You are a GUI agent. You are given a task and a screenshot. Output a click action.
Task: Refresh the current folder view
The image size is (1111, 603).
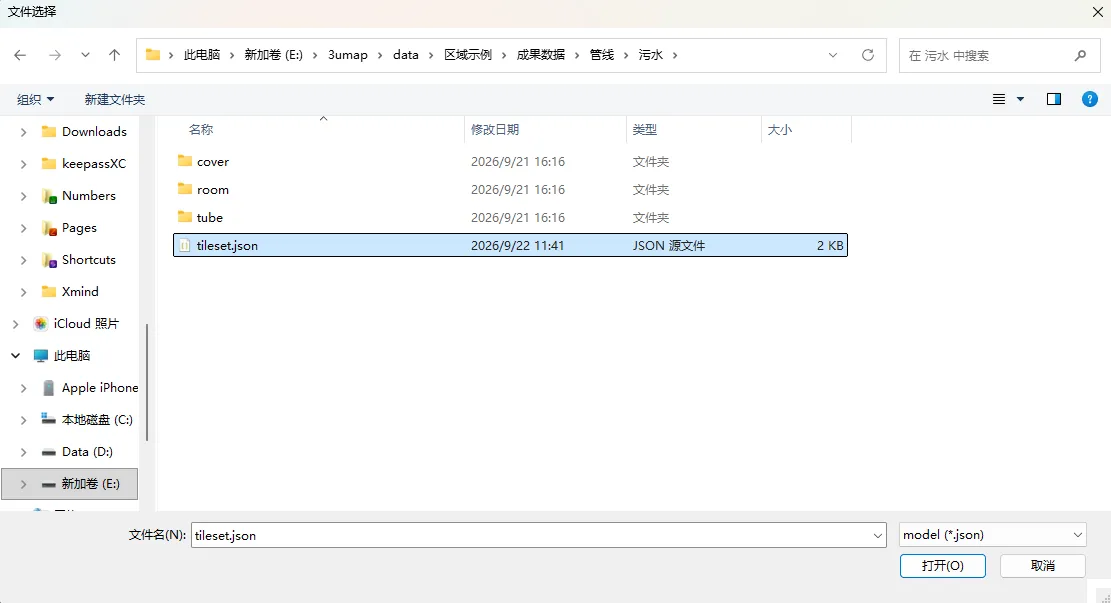[867, 55]
